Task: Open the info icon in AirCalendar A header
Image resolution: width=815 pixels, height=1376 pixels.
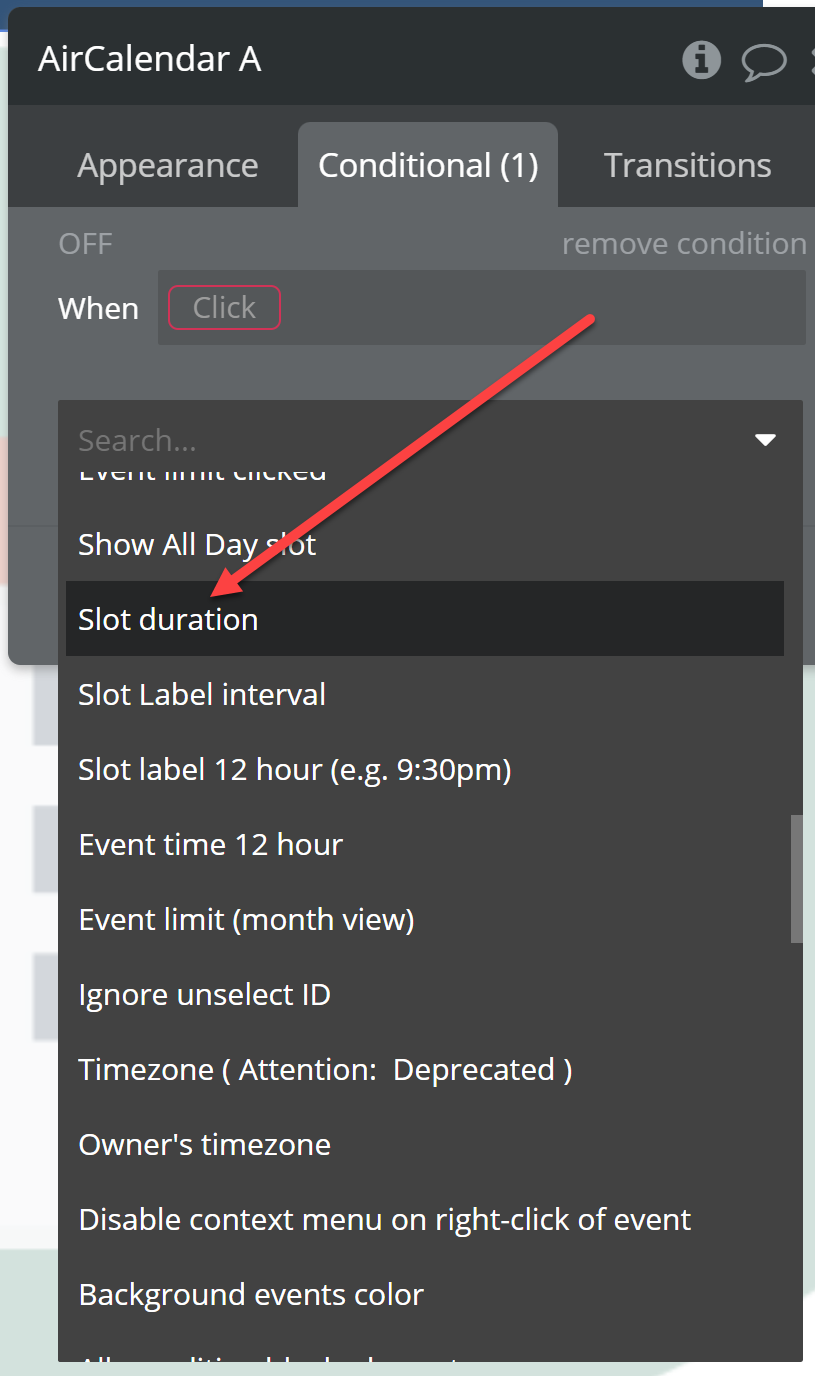Action: 701,60
